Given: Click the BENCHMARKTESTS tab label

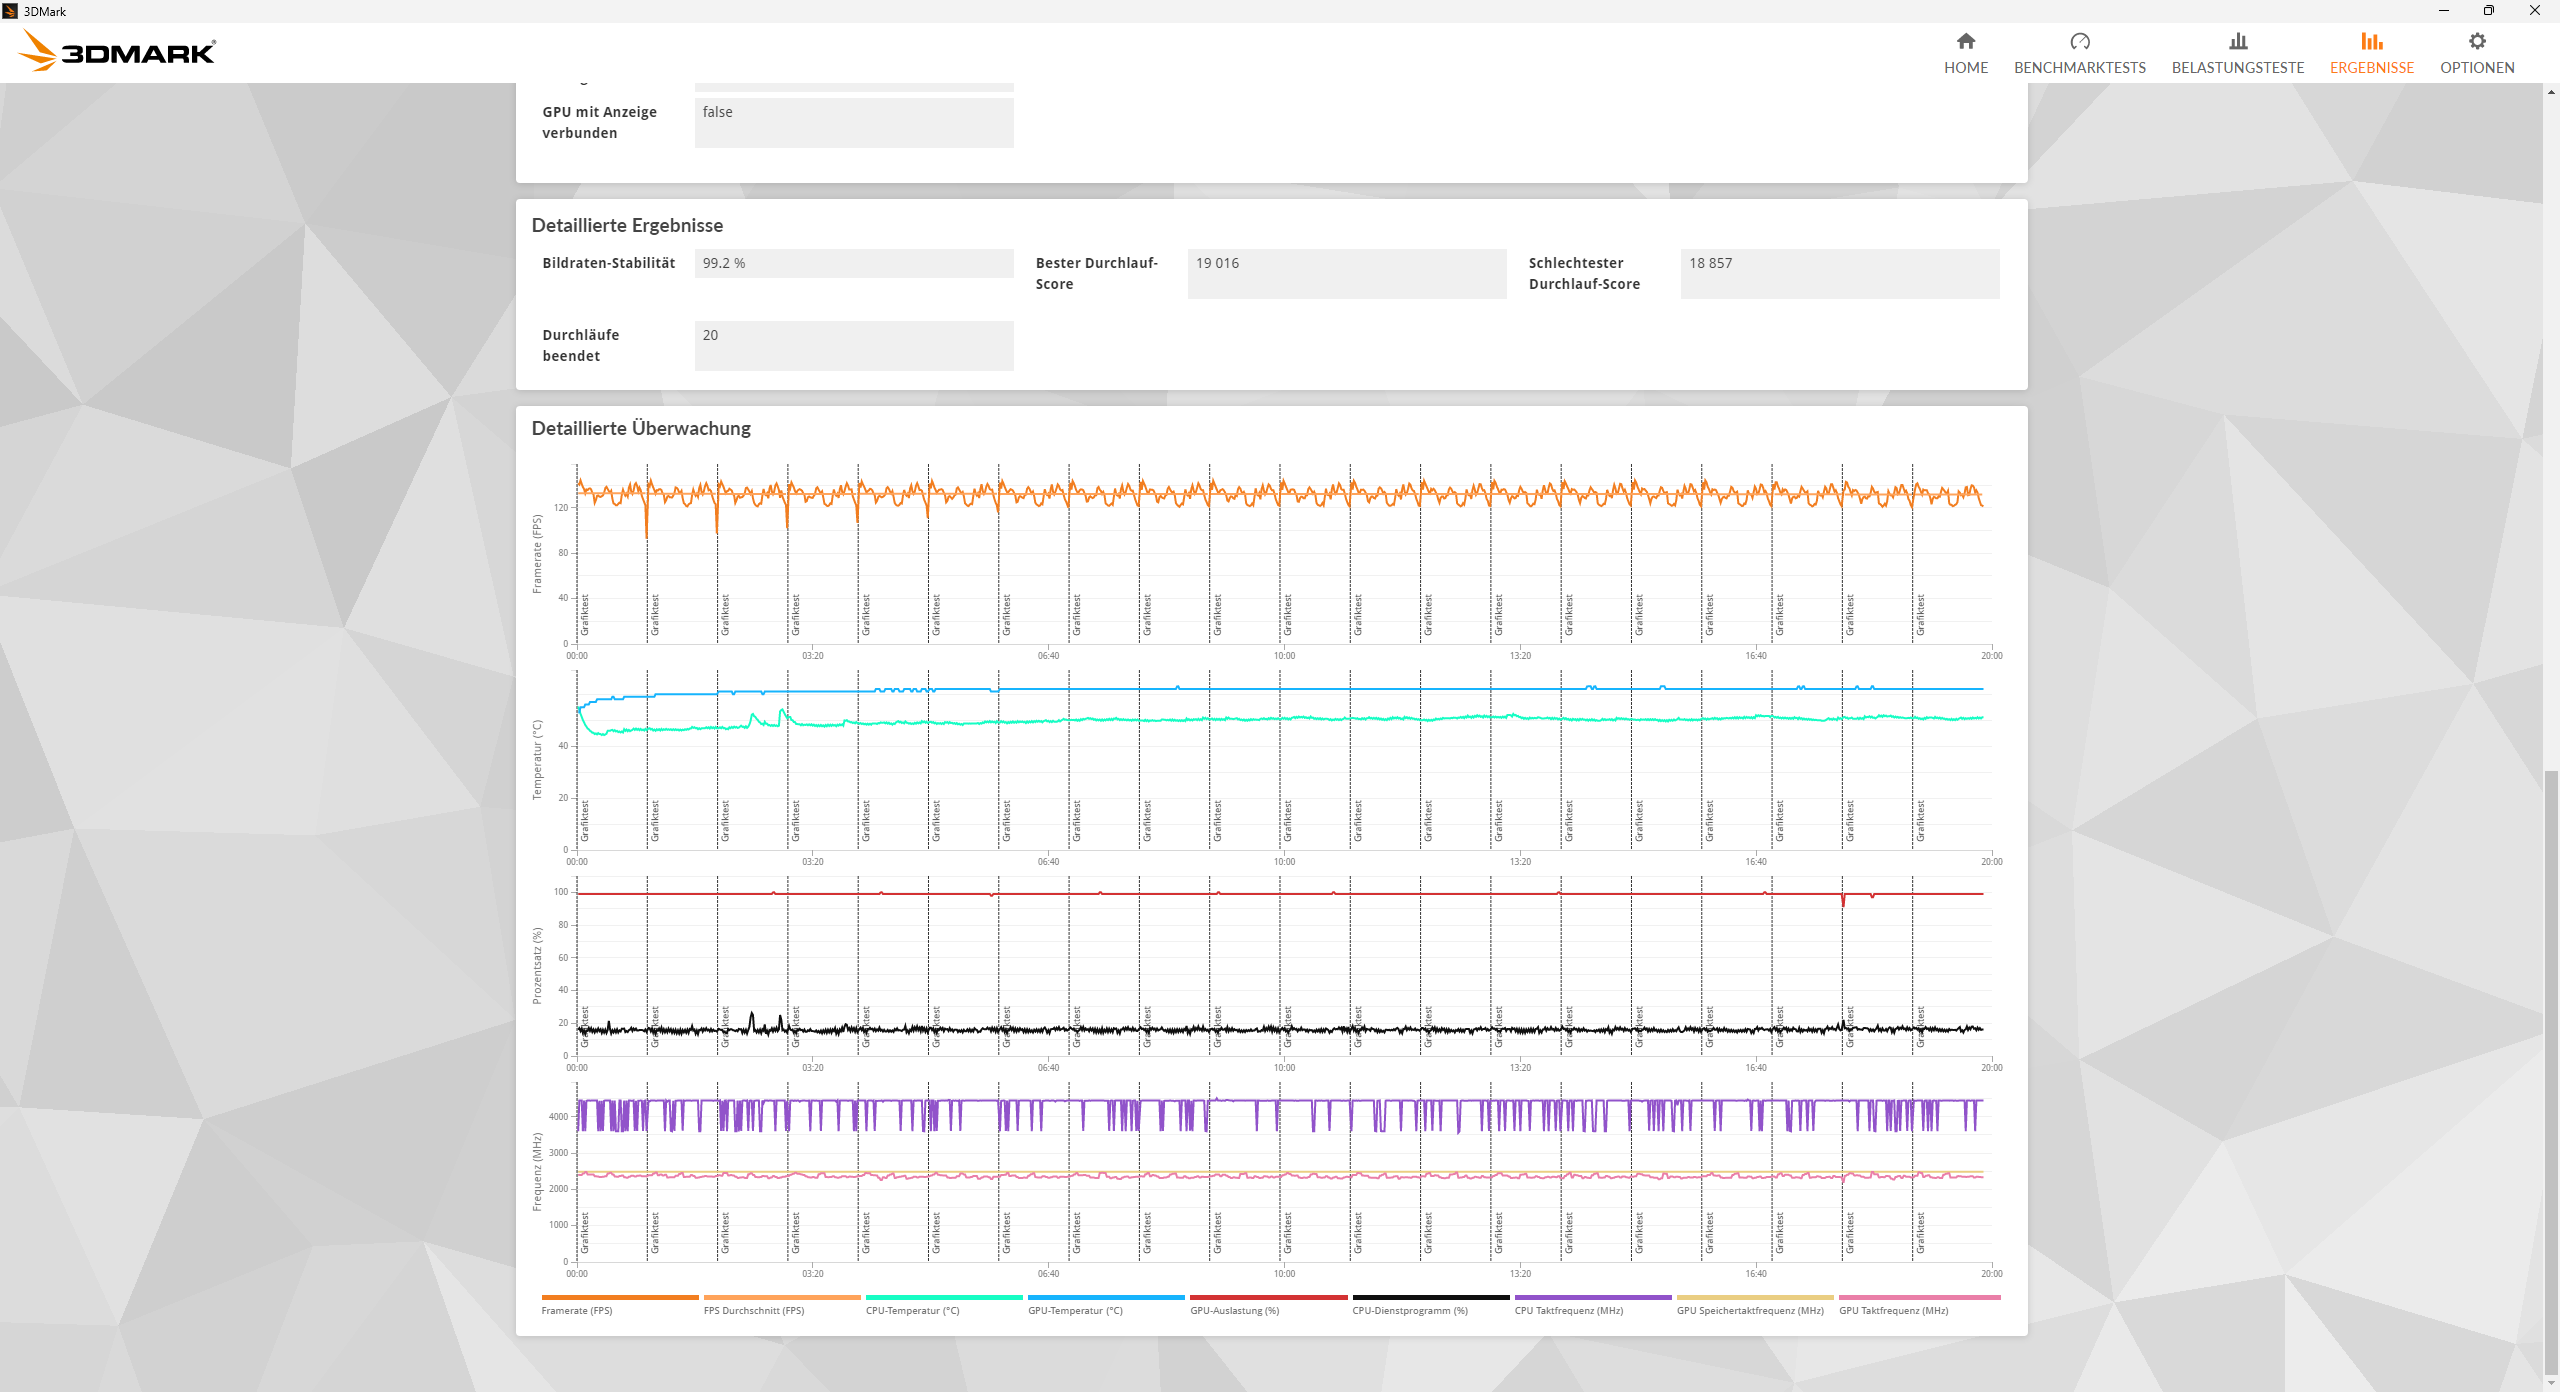Looking at the screenshot, I should click(x=2079, y=68).
